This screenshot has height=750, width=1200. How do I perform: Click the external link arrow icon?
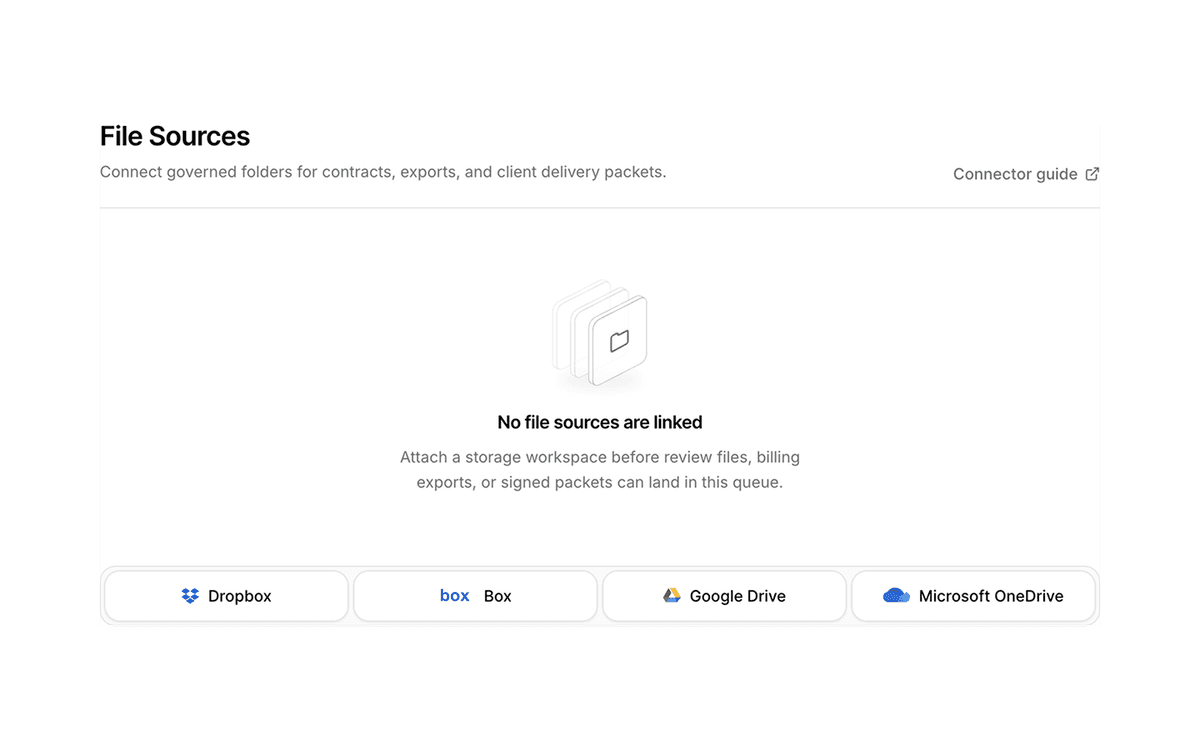(x=1092, y=174)
